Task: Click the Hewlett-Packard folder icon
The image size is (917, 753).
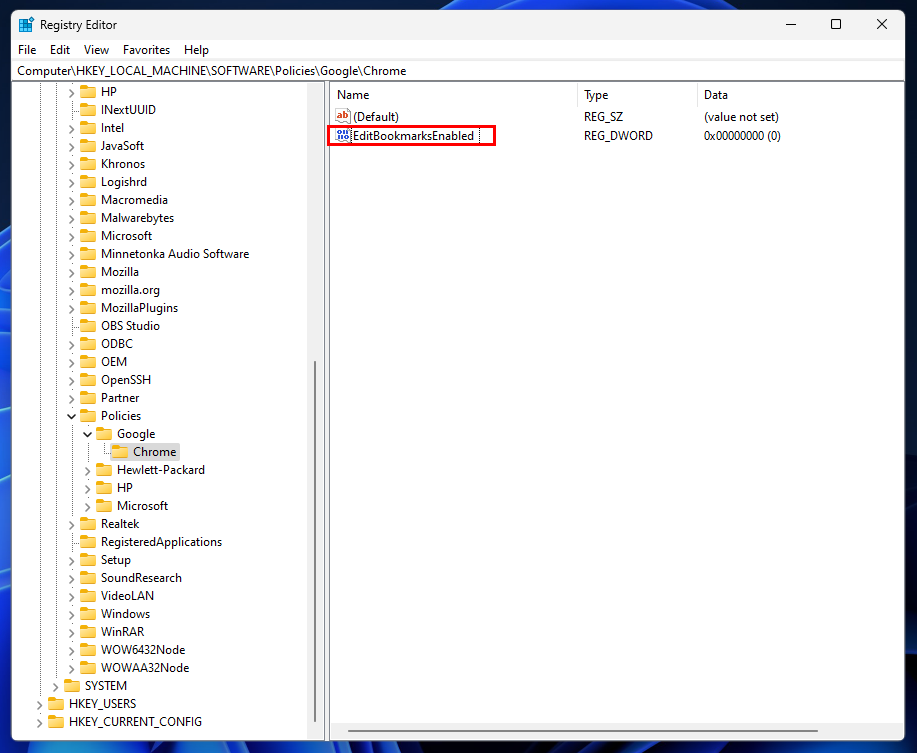Action: click(104, 469)
